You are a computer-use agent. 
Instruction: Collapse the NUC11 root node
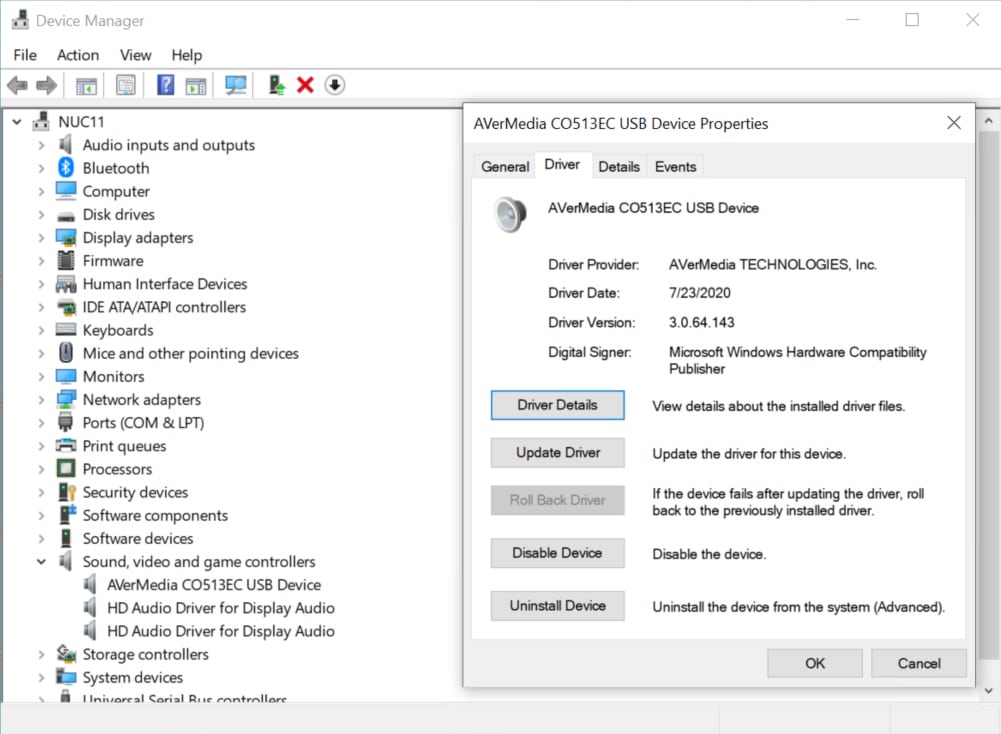coord(17,121)
